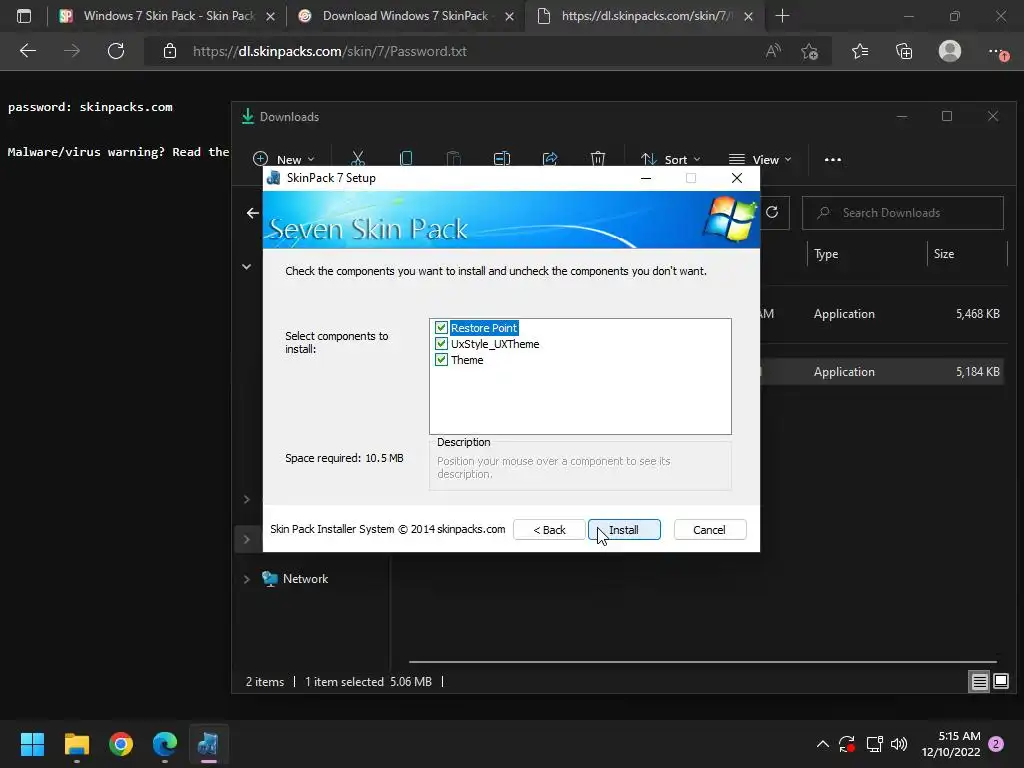
Task: Close the Download Windows 7 SkinPack tab
Action: click(x=509, y=17)
